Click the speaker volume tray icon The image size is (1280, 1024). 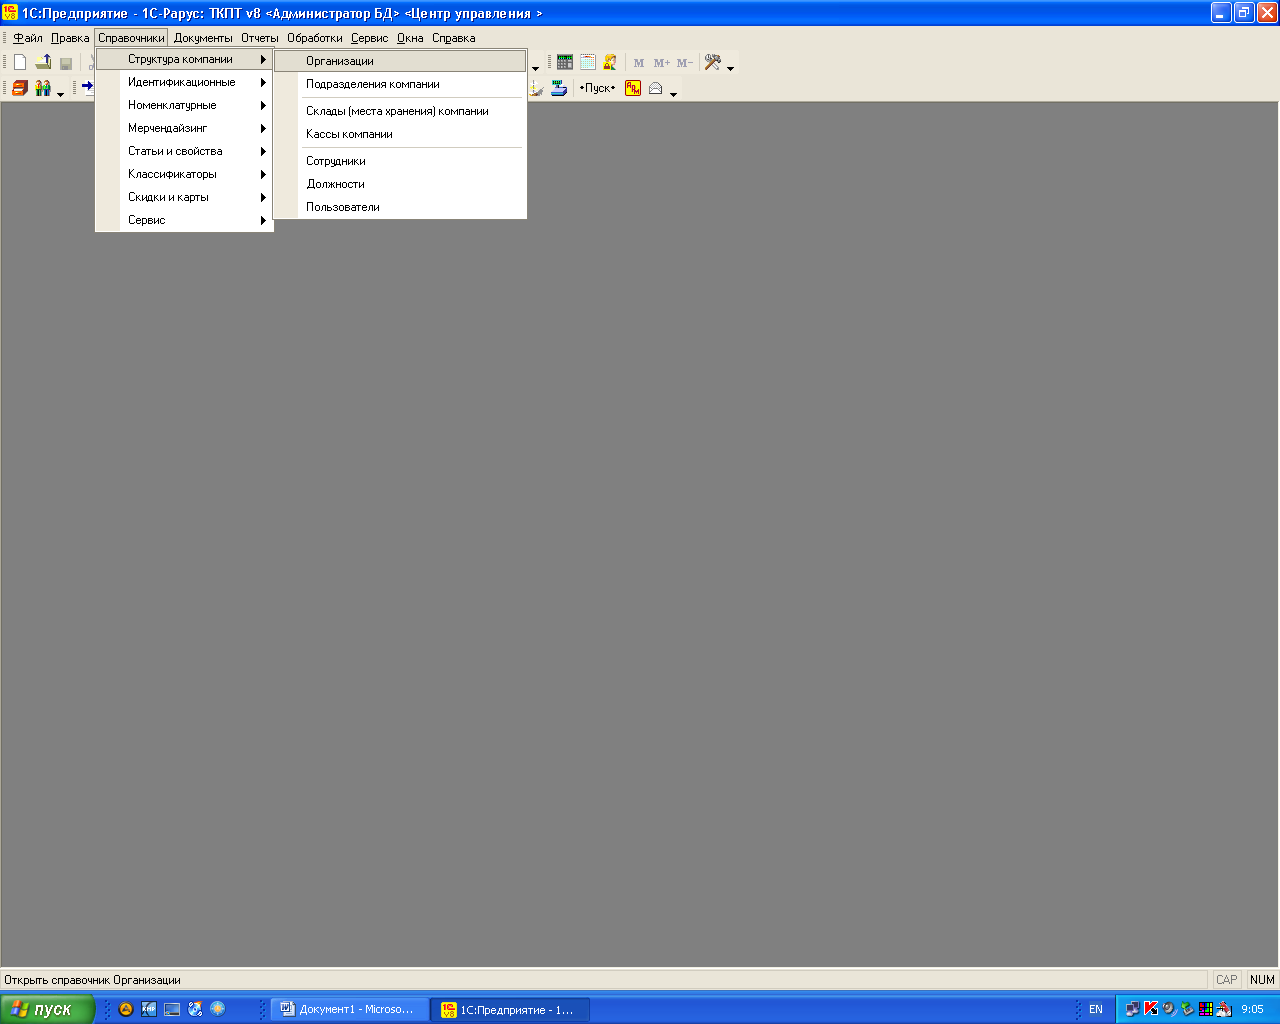[x=1169, y=1009]
